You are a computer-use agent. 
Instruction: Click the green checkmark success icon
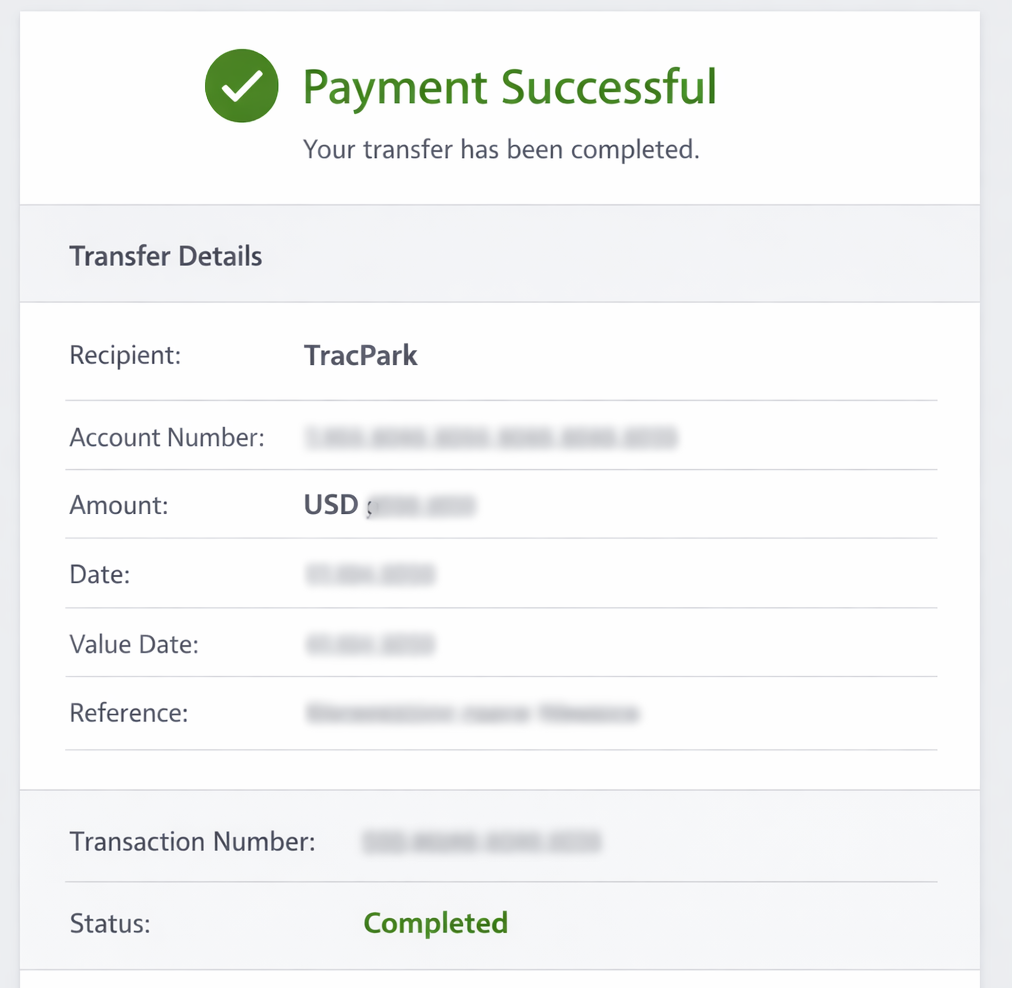pyautogui.click(x=241, y=85)
